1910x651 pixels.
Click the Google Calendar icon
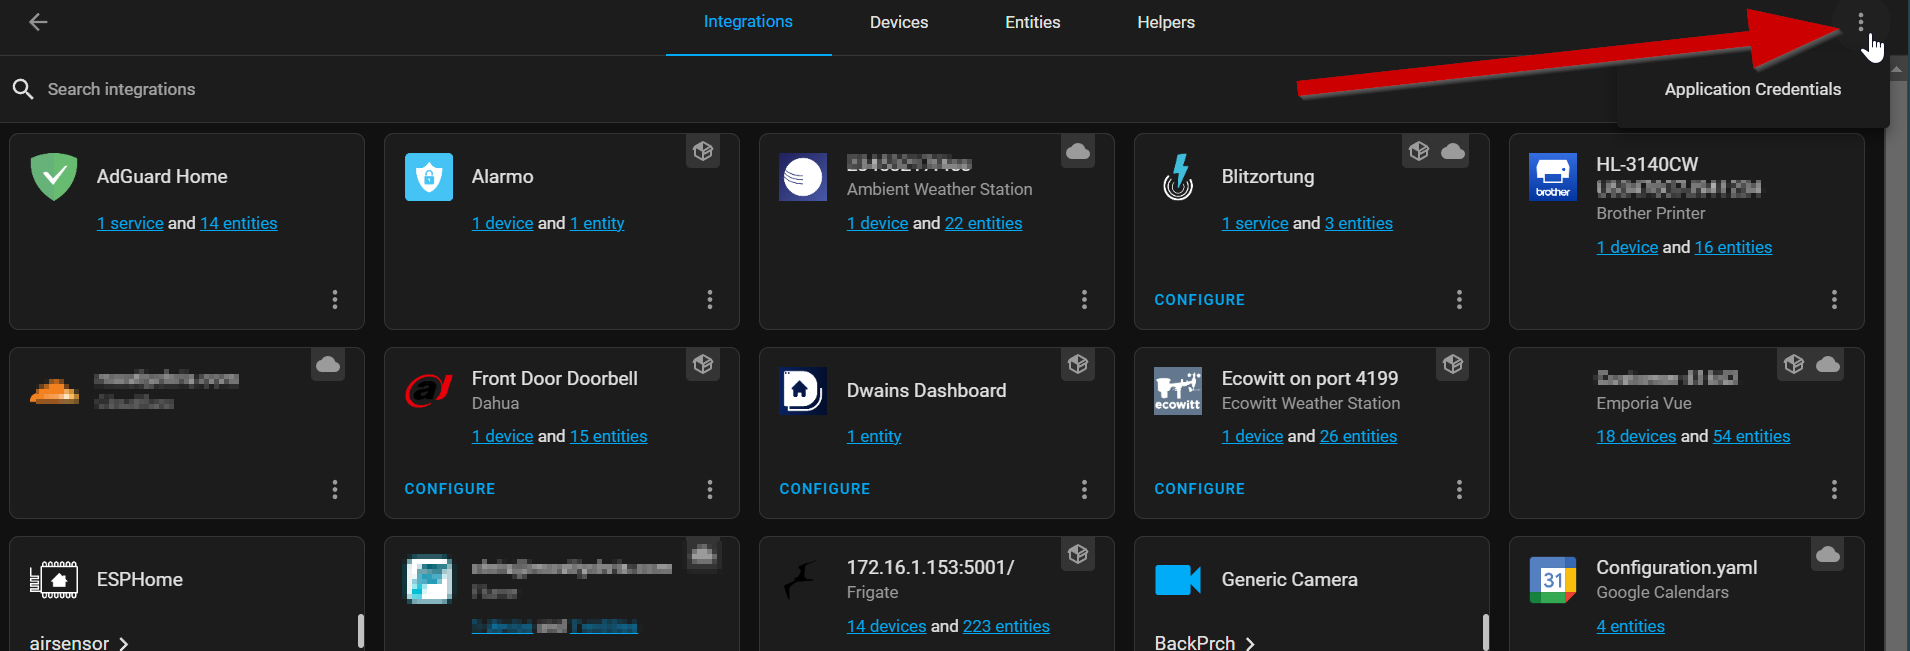1553,580
